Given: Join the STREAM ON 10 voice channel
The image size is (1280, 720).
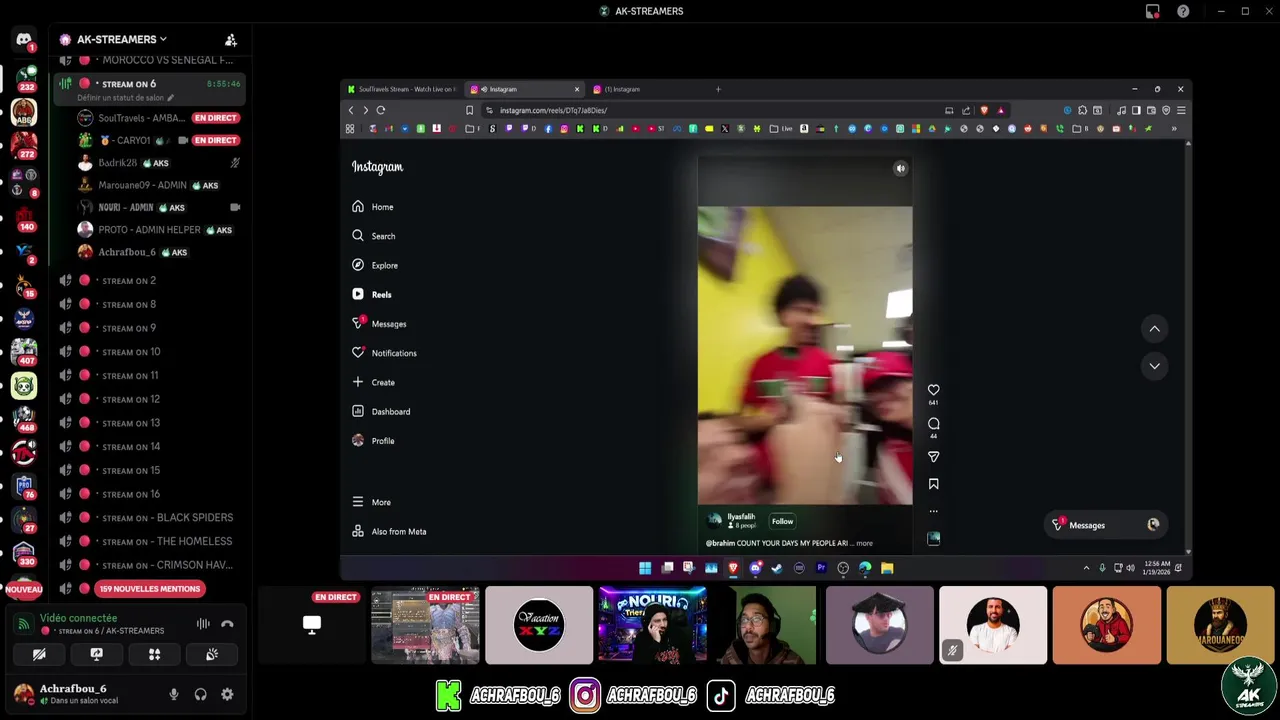Looking at the screenshot, I should [x=150, y=352].
